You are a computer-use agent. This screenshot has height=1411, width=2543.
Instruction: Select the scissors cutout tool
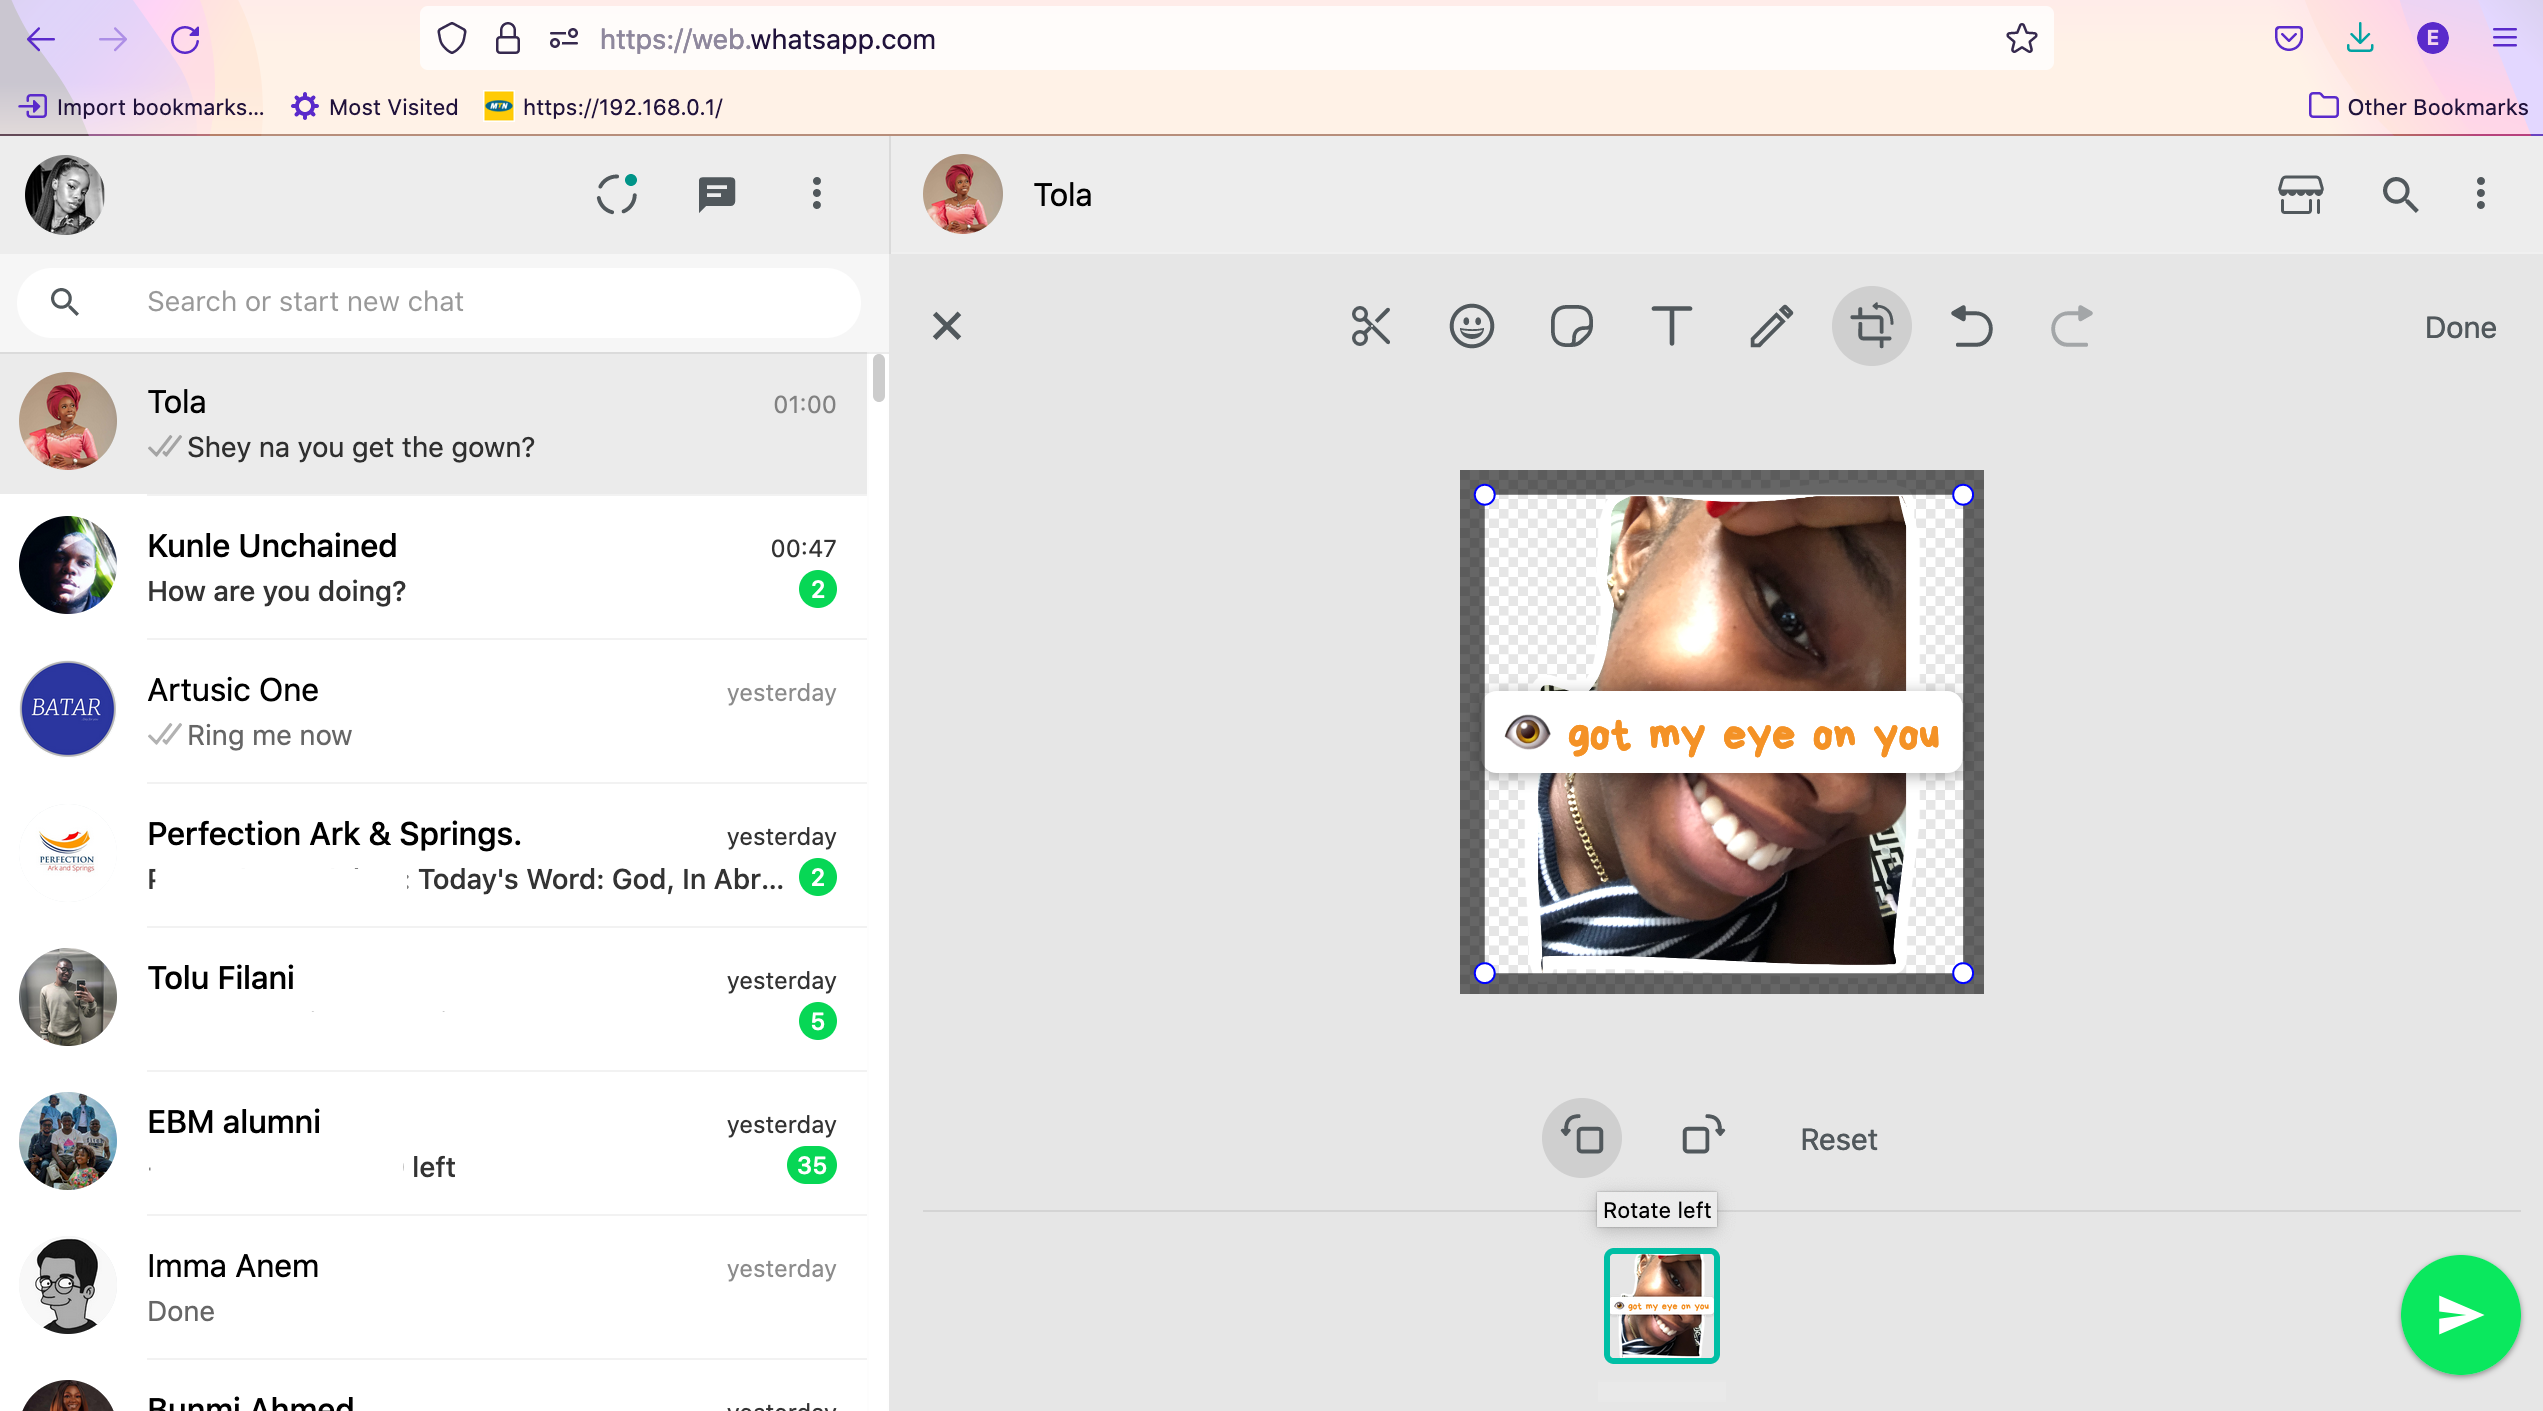tap(1370, 326)
